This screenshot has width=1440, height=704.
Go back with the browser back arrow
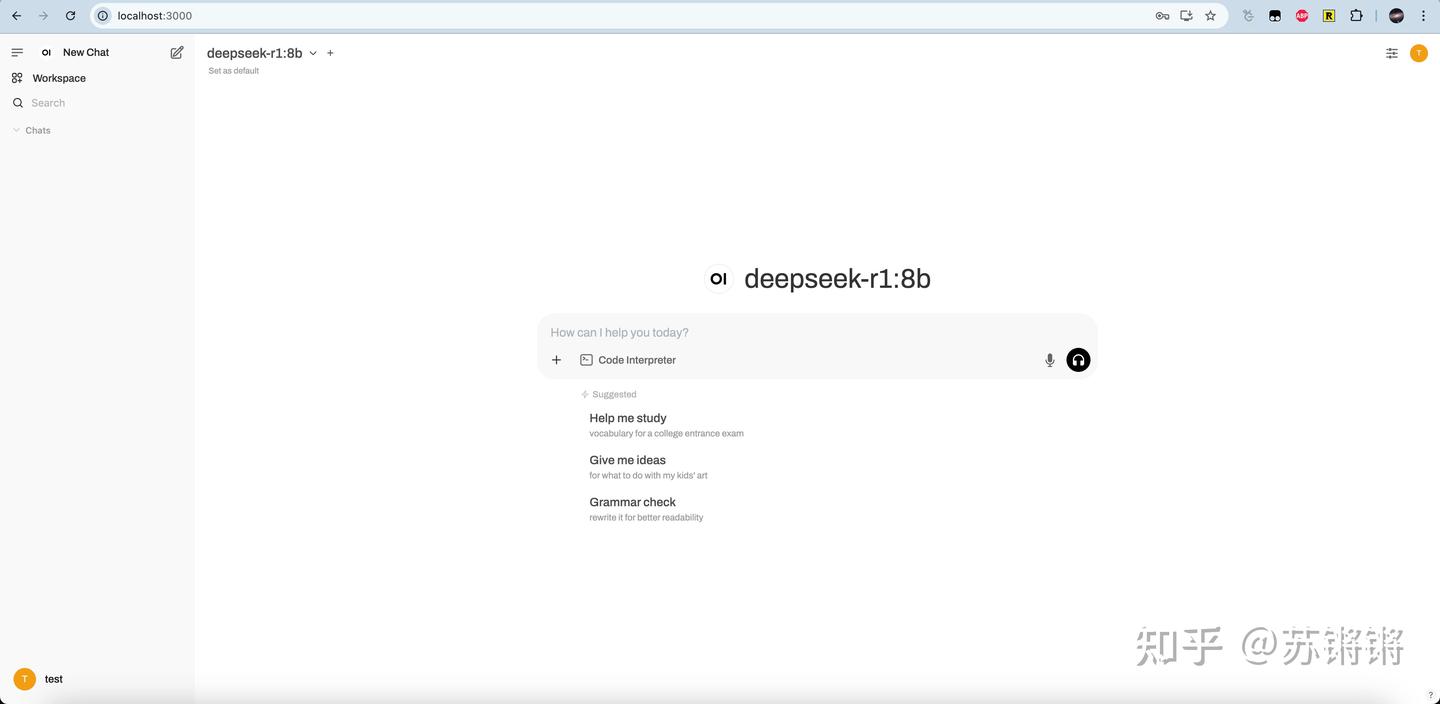(16, 16)
